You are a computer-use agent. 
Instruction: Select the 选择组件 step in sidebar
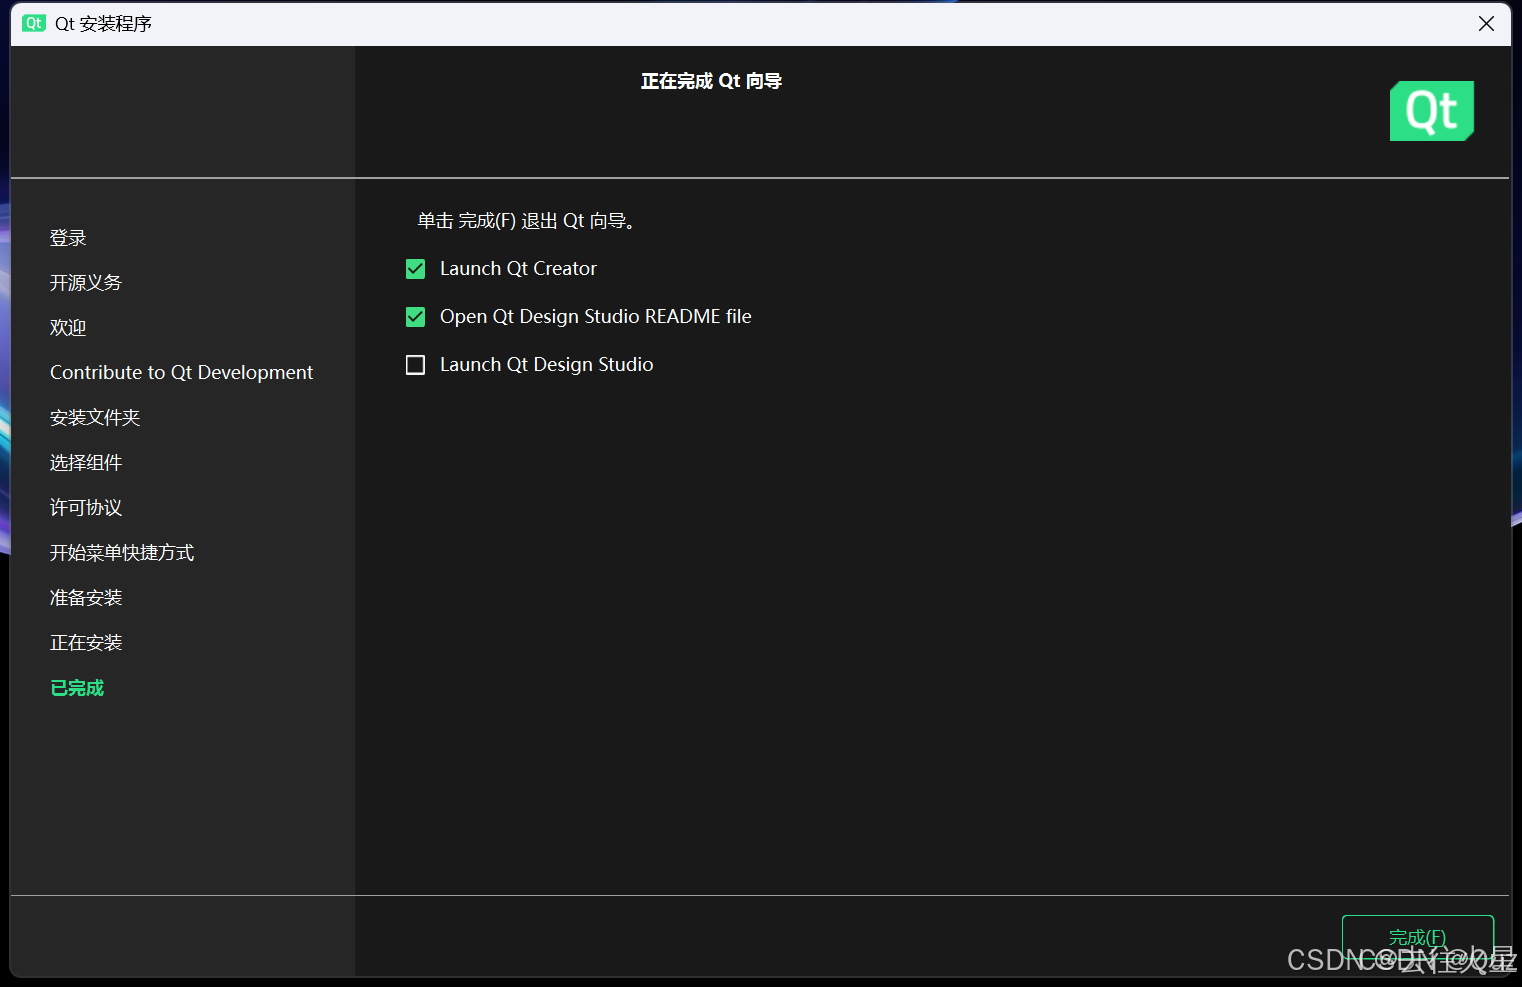86,463
